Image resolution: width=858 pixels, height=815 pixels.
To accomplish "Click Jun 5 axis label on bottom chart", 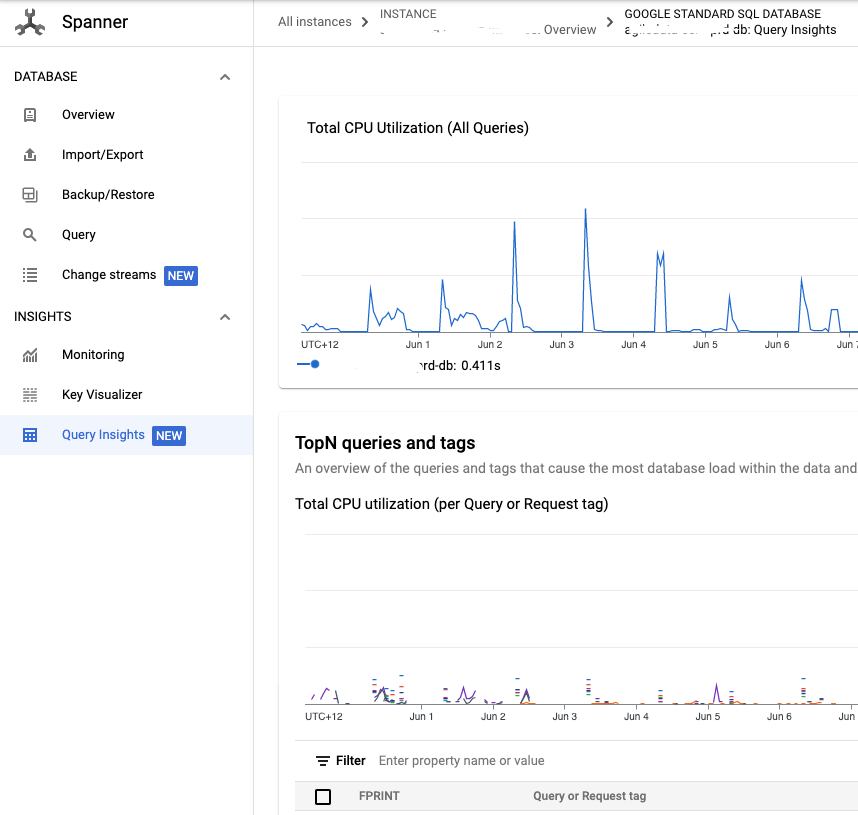I will [x=708, y=717].
